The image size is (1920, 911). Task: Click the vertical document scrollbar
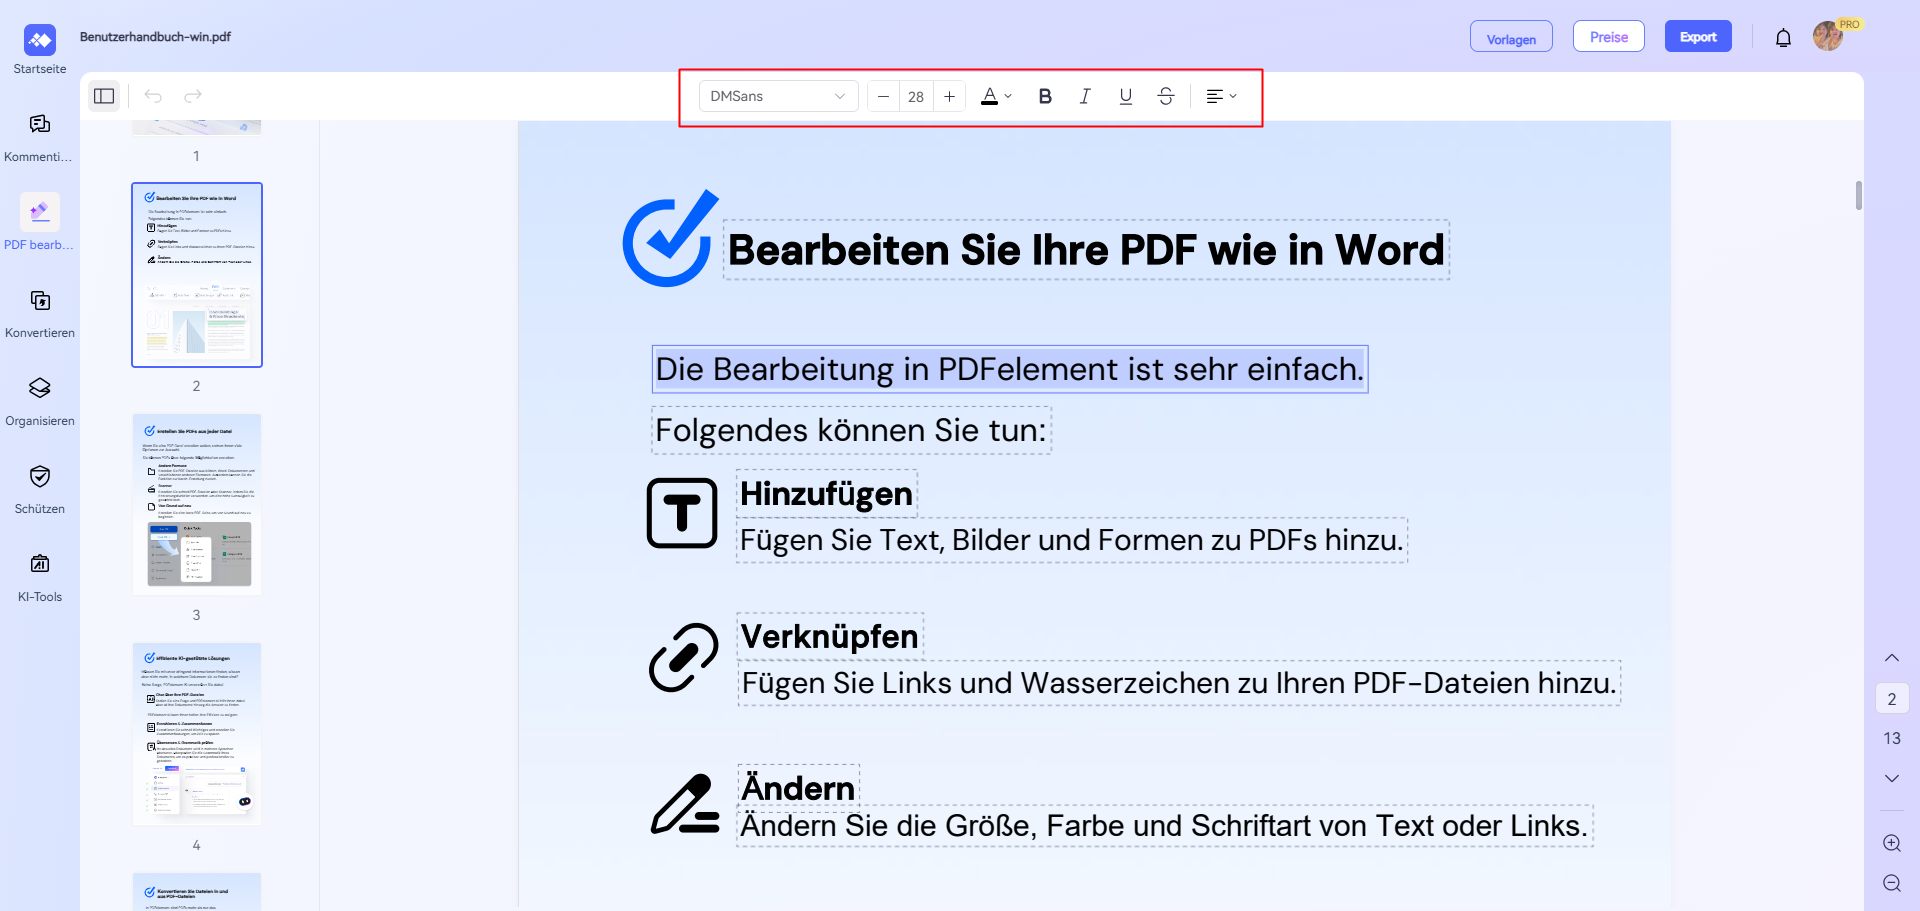tap(1859, 196)
